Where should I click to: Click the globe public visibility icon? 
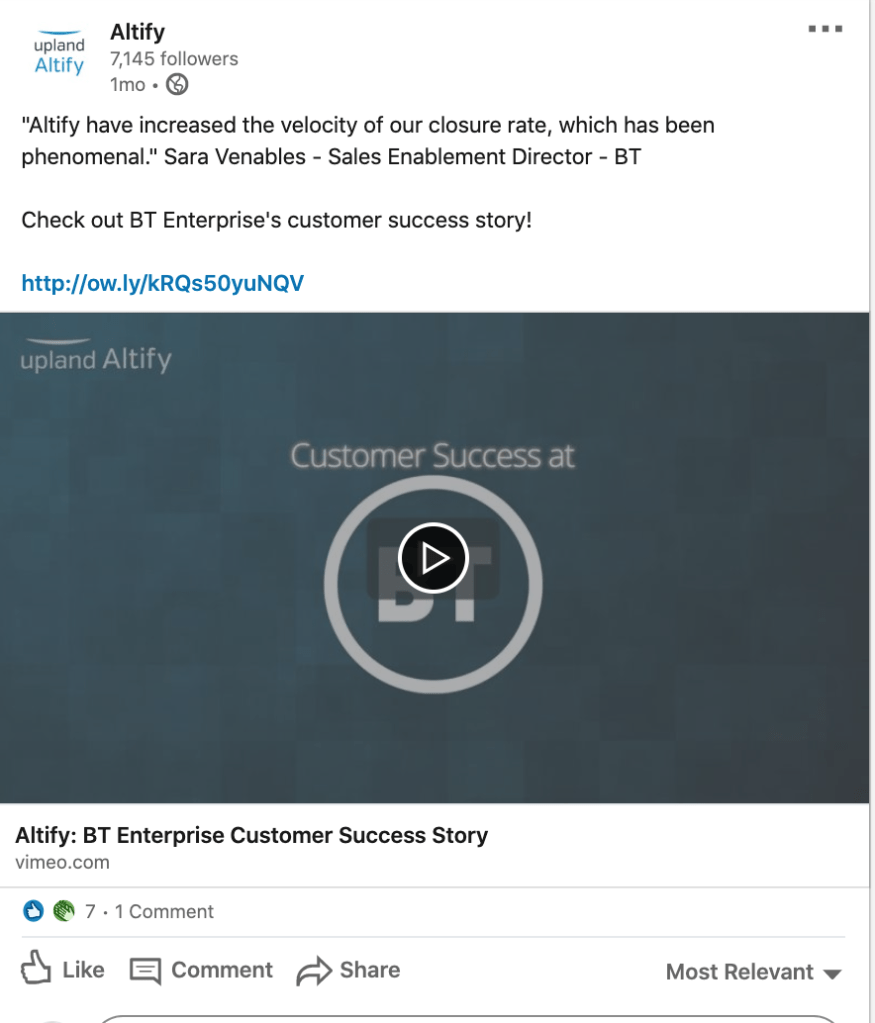[177, 85]
